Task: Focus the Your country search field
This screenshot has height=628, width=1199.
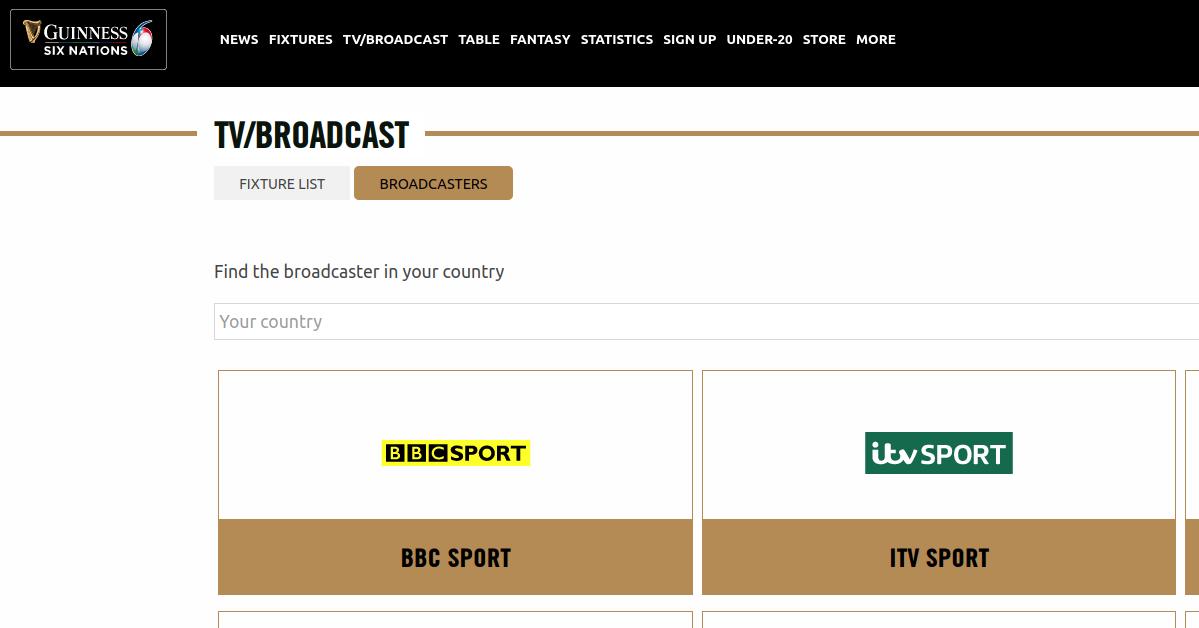Action: (x=707, y=321)
